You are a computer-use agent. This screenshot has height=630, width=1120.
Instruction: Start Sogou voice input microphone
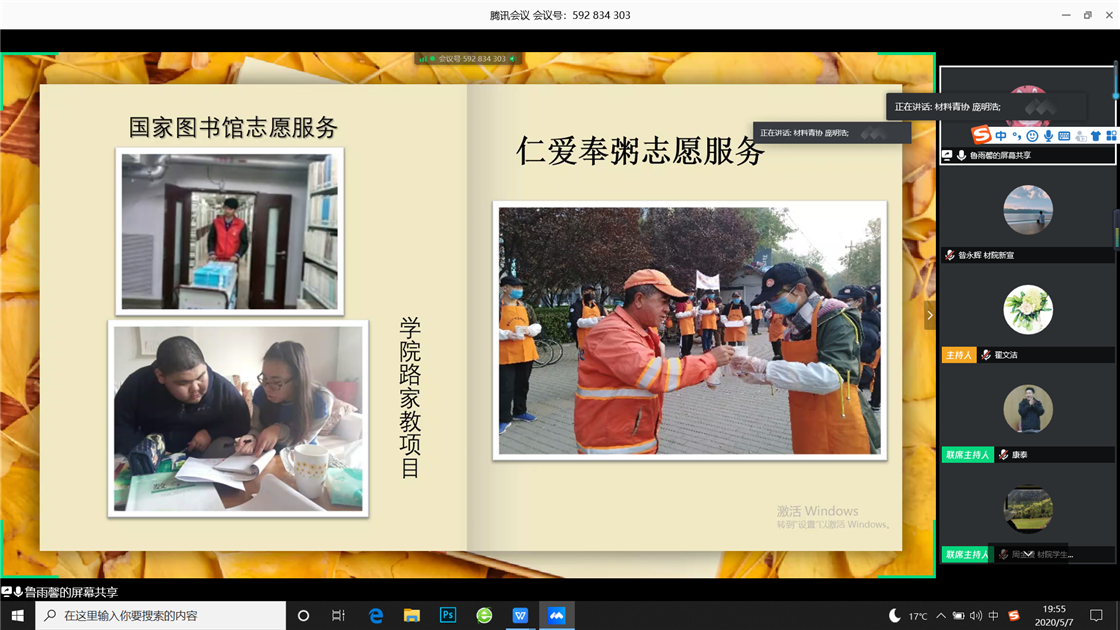1048,136
